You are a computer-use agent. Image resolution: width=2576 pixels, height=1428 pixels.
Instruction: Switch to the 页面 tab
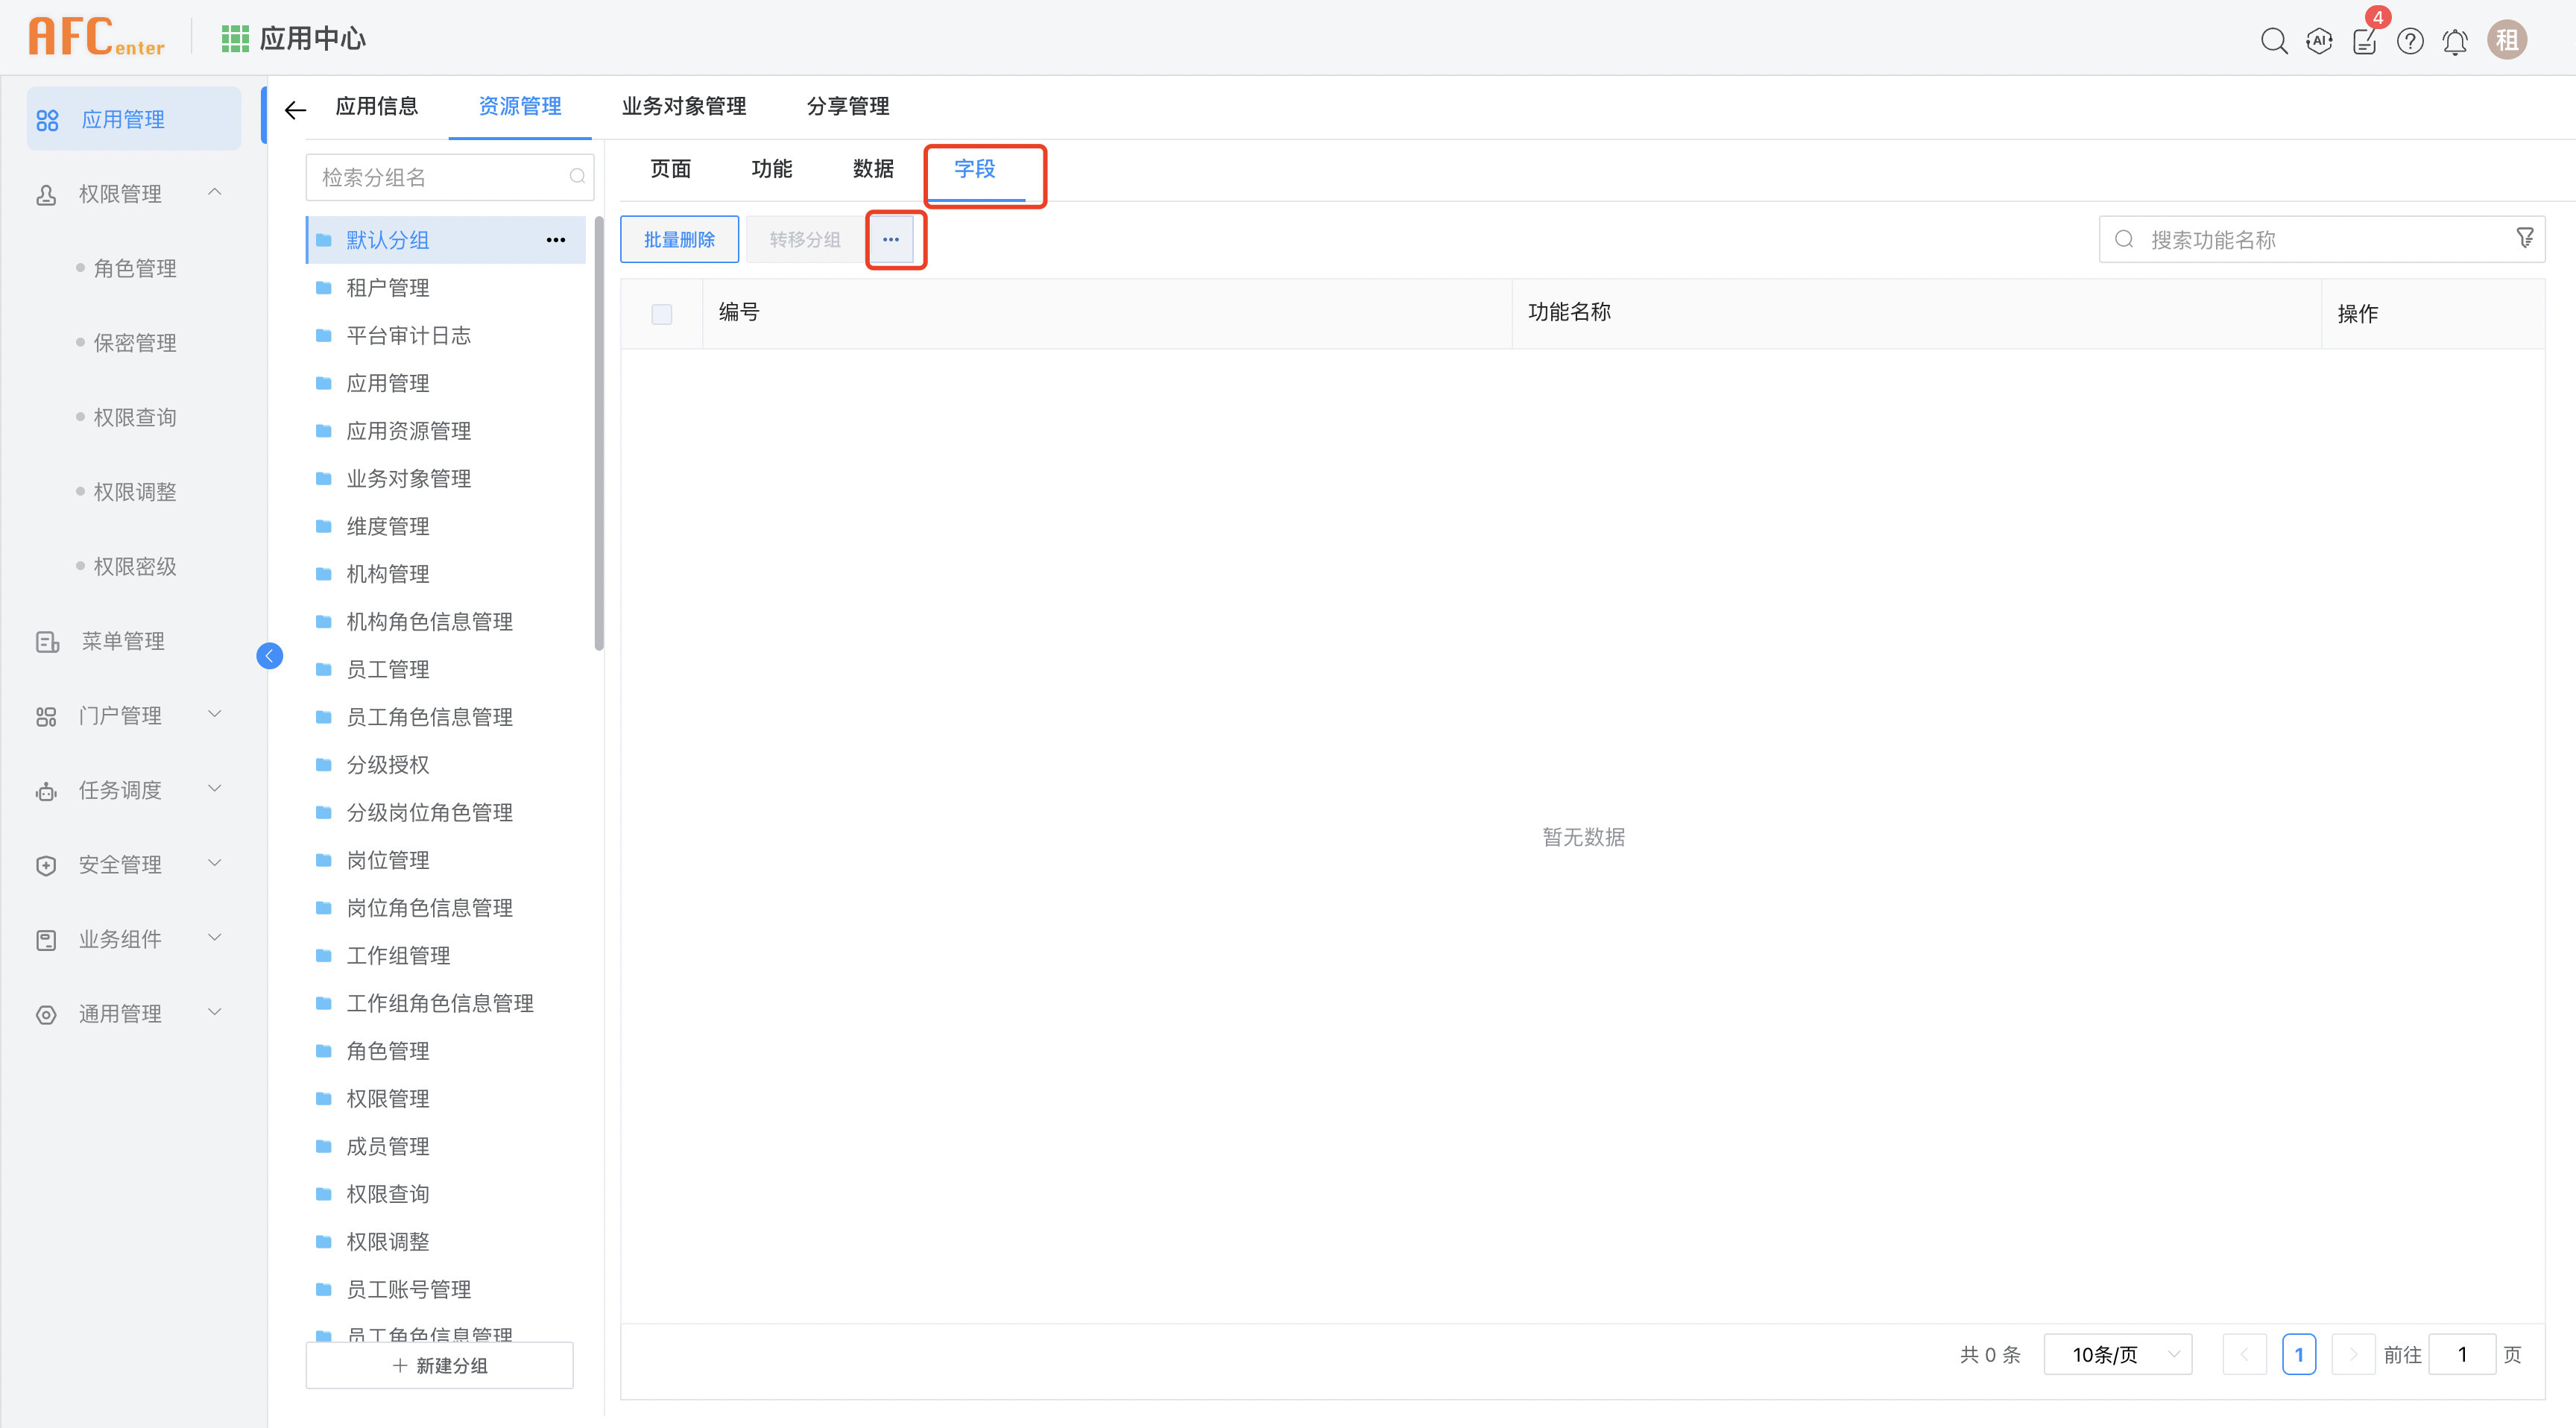click(x=670, y=169)
